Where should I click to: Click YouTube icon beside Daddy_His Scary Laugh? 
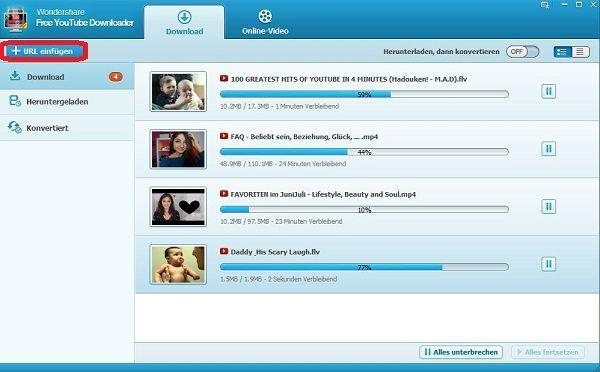pos(224,251)
